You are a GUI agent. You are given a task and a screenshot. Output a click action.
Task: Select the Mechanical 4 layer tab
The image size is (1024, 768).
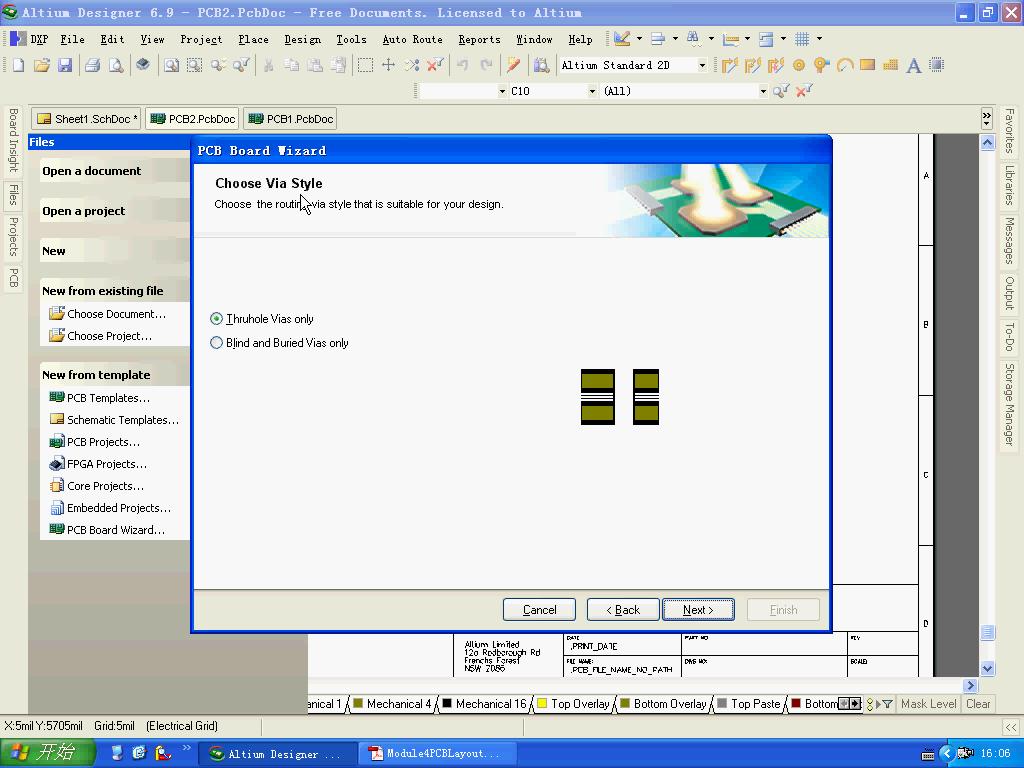[x=392, y=703]
